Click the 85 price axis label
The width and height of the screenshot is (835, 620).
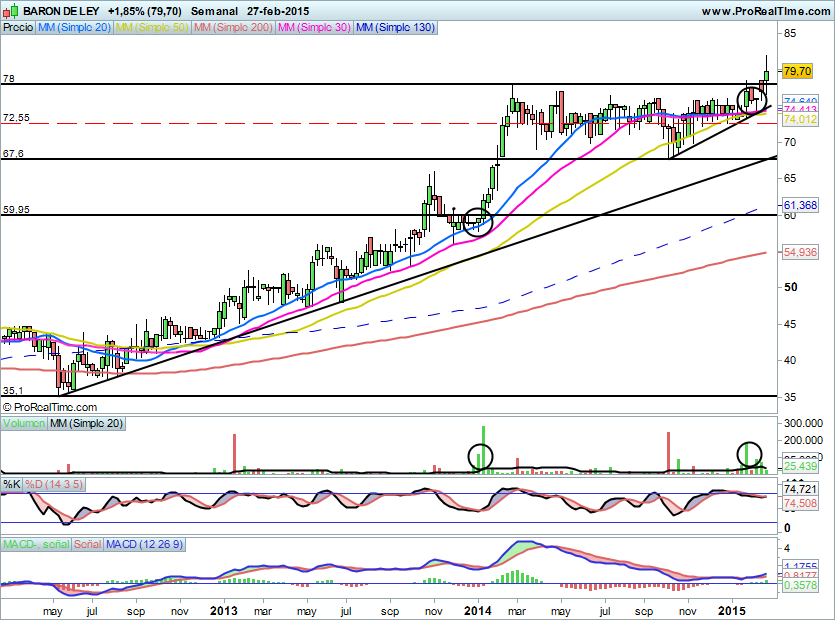[x=790, y=34]
